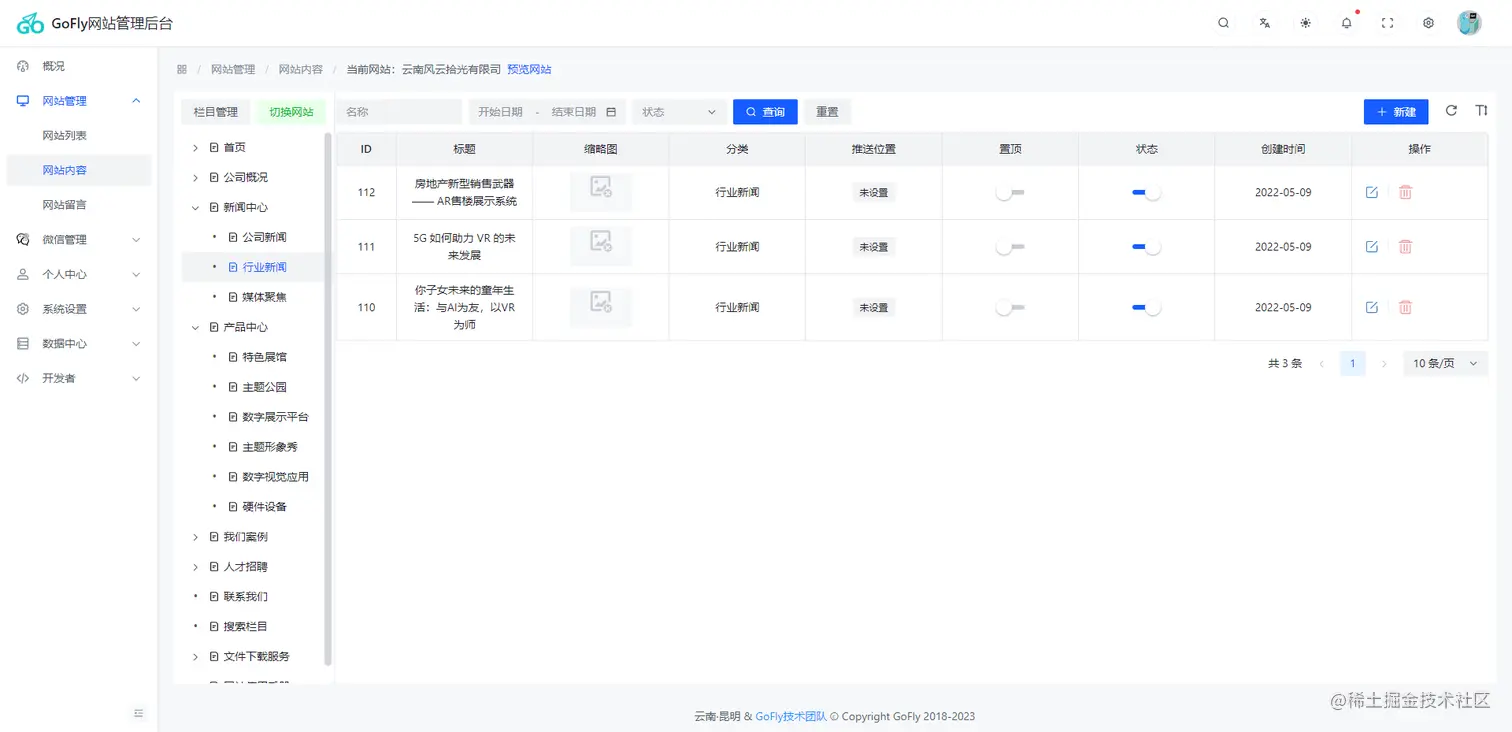Toggle 置顶 switch for article 111

click(x=1010, y=247)
